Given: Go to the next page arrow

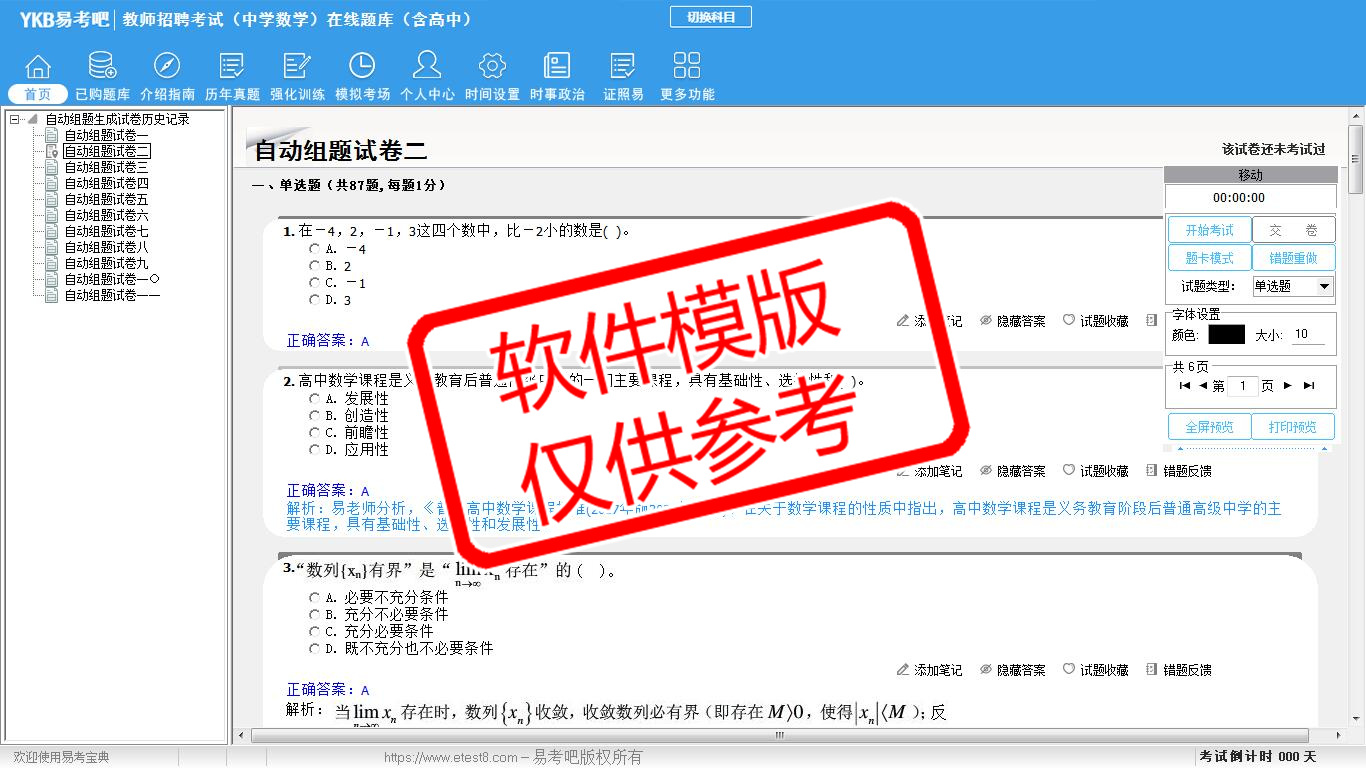Looking at the screenshot, I should (1288, 386).
